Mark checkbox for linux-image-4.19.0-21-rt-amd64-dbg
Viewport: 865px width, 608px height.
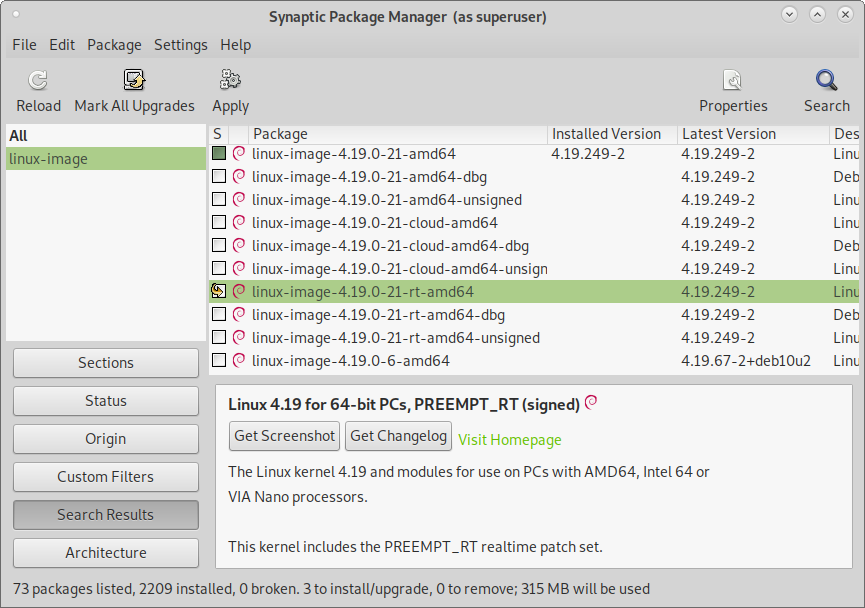pyautogui.click(x=219, y=314)
